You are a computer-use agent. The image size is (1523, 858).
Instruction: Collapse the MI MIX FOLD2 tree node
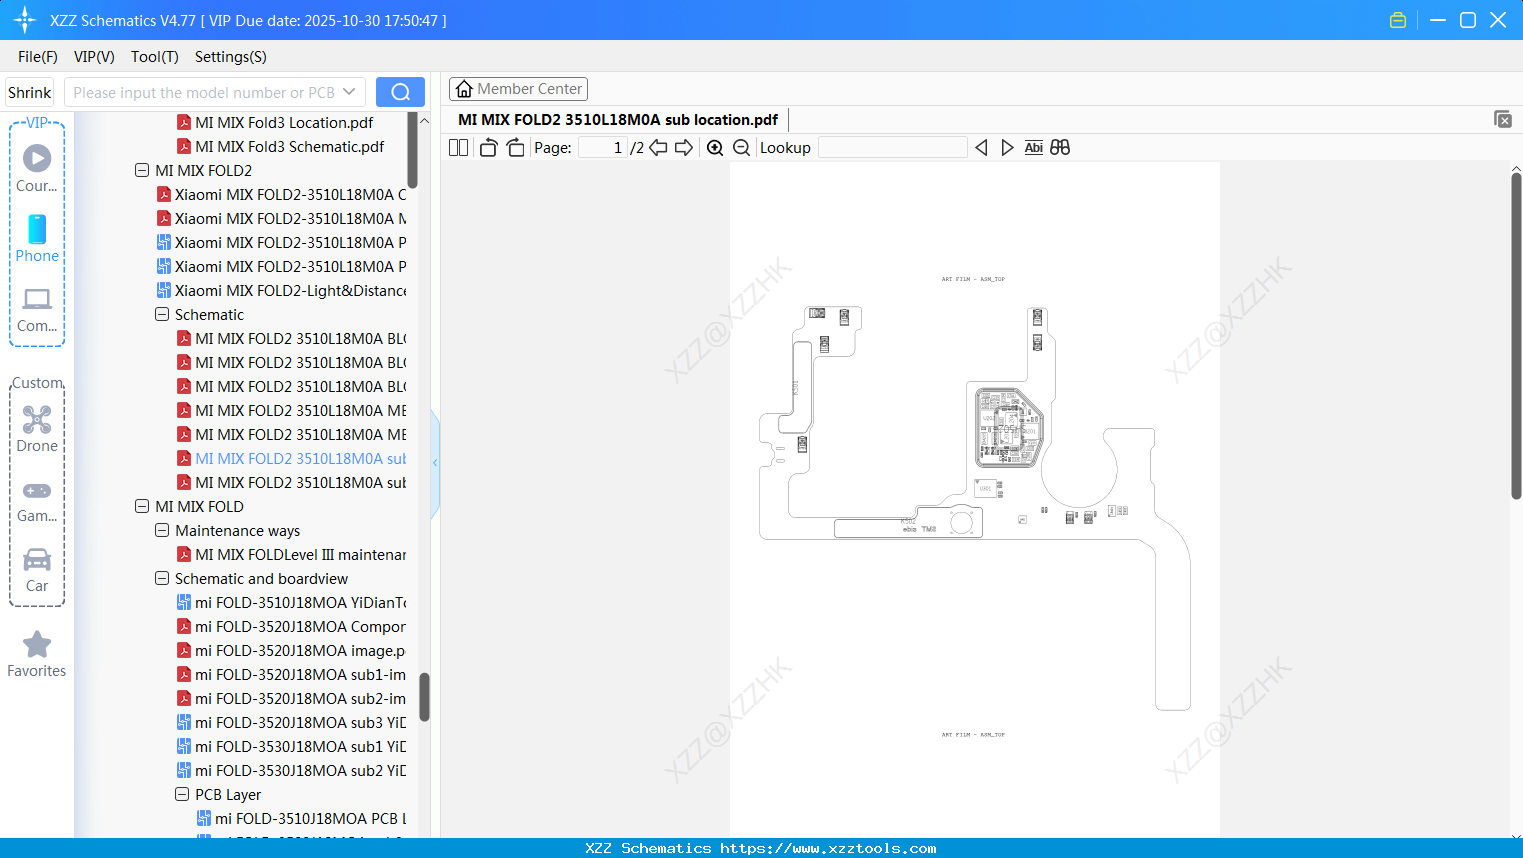pyautogui.click(x=142, y=170)
